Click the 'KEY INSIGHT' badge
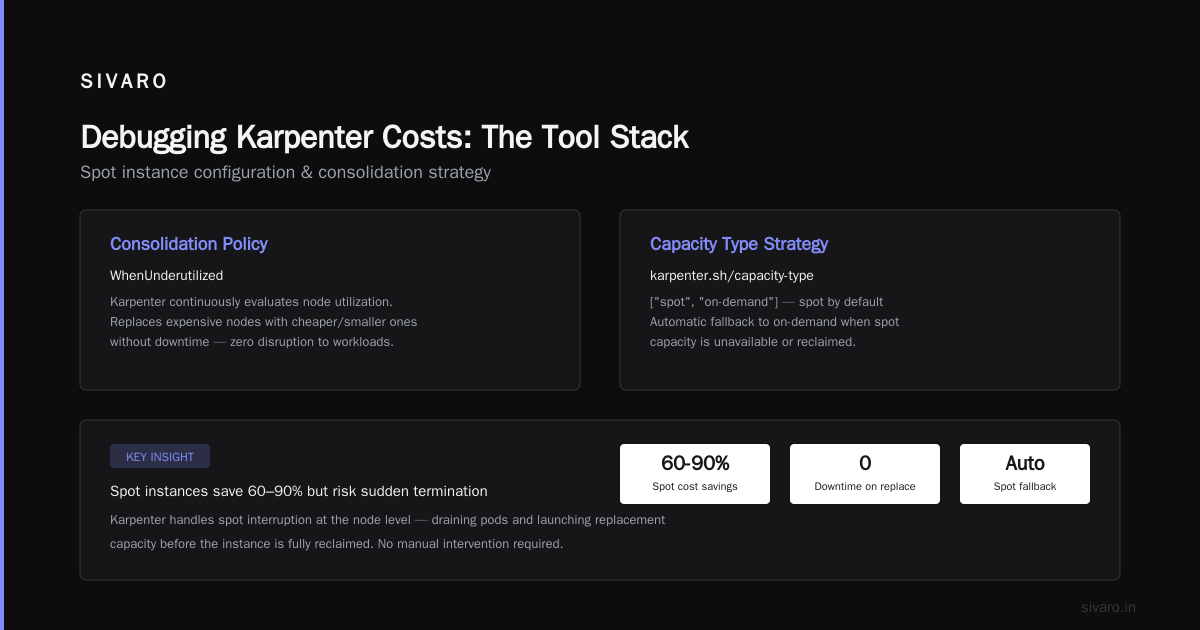1200x630 pixels. [160, 456]
